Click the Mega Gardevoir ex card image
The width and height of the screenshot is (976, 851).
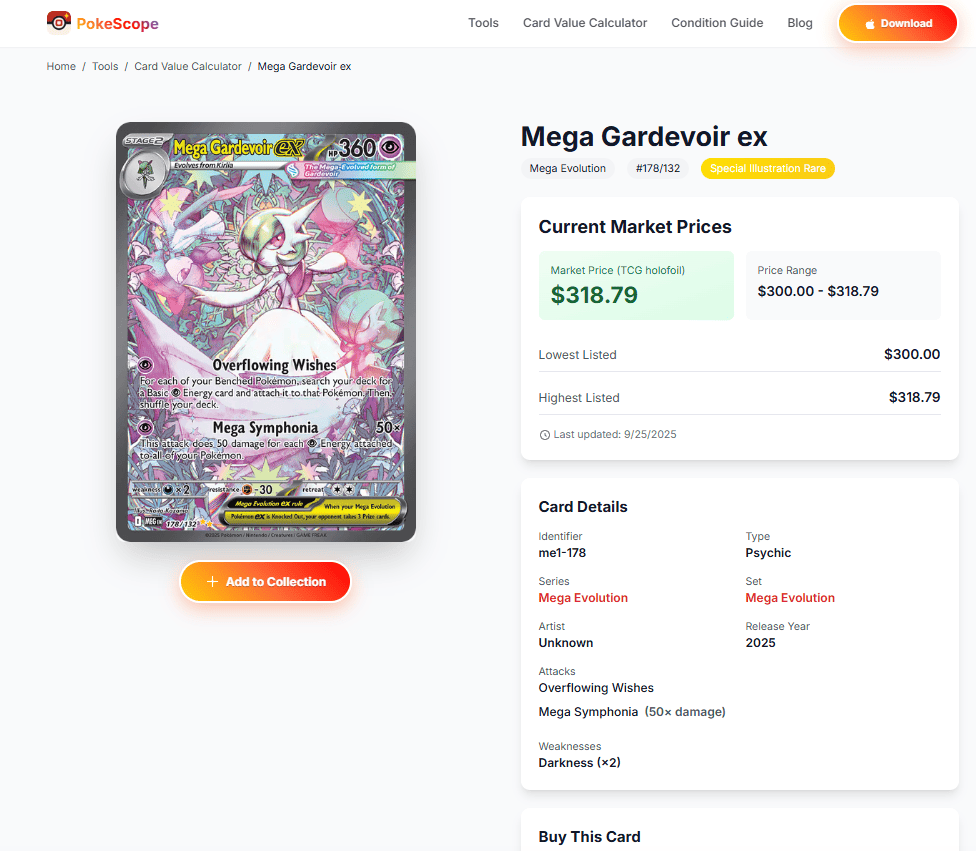click(265, 330)
